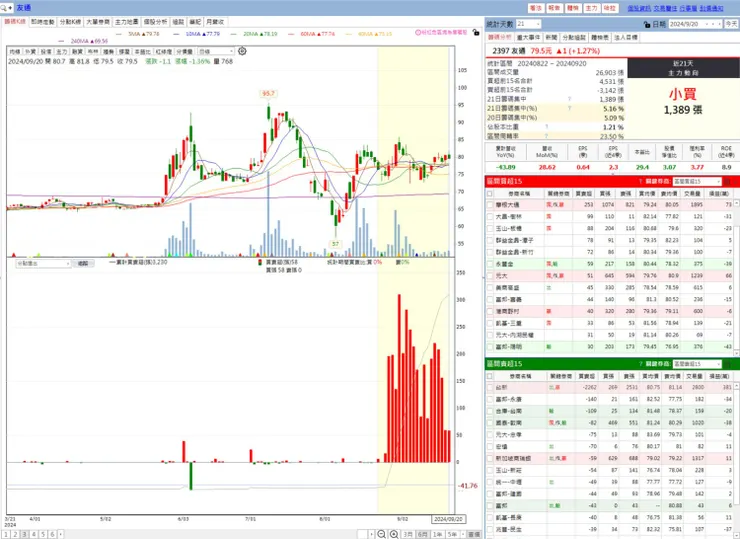Click the 主力 red button in top bar
The image size is (740, 539).
[x=591, y=8]
